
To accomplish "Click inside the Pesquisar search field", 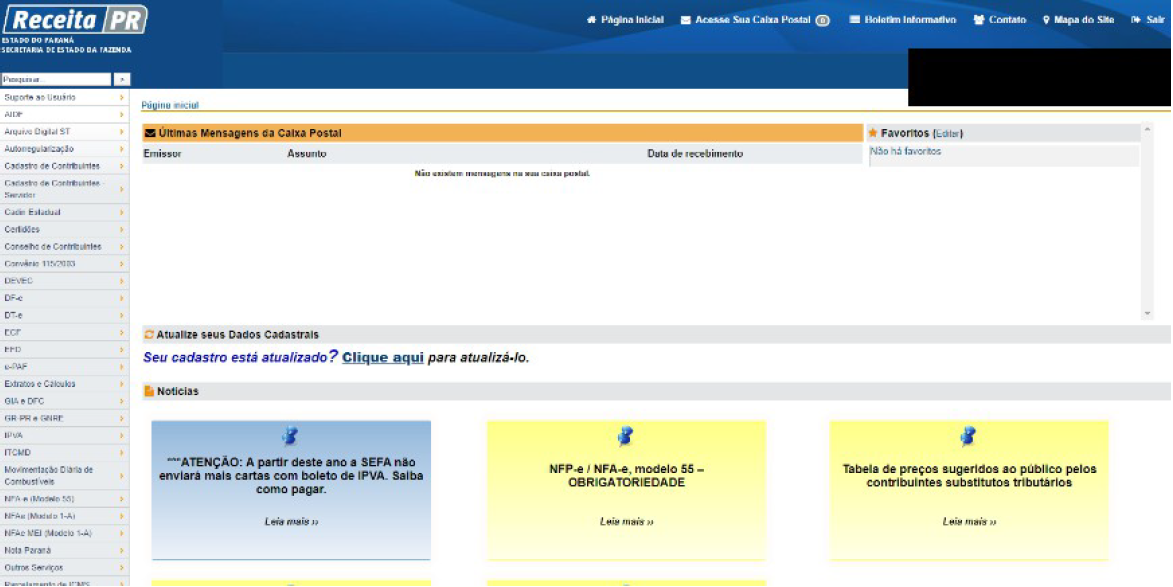I will (56, 79).
